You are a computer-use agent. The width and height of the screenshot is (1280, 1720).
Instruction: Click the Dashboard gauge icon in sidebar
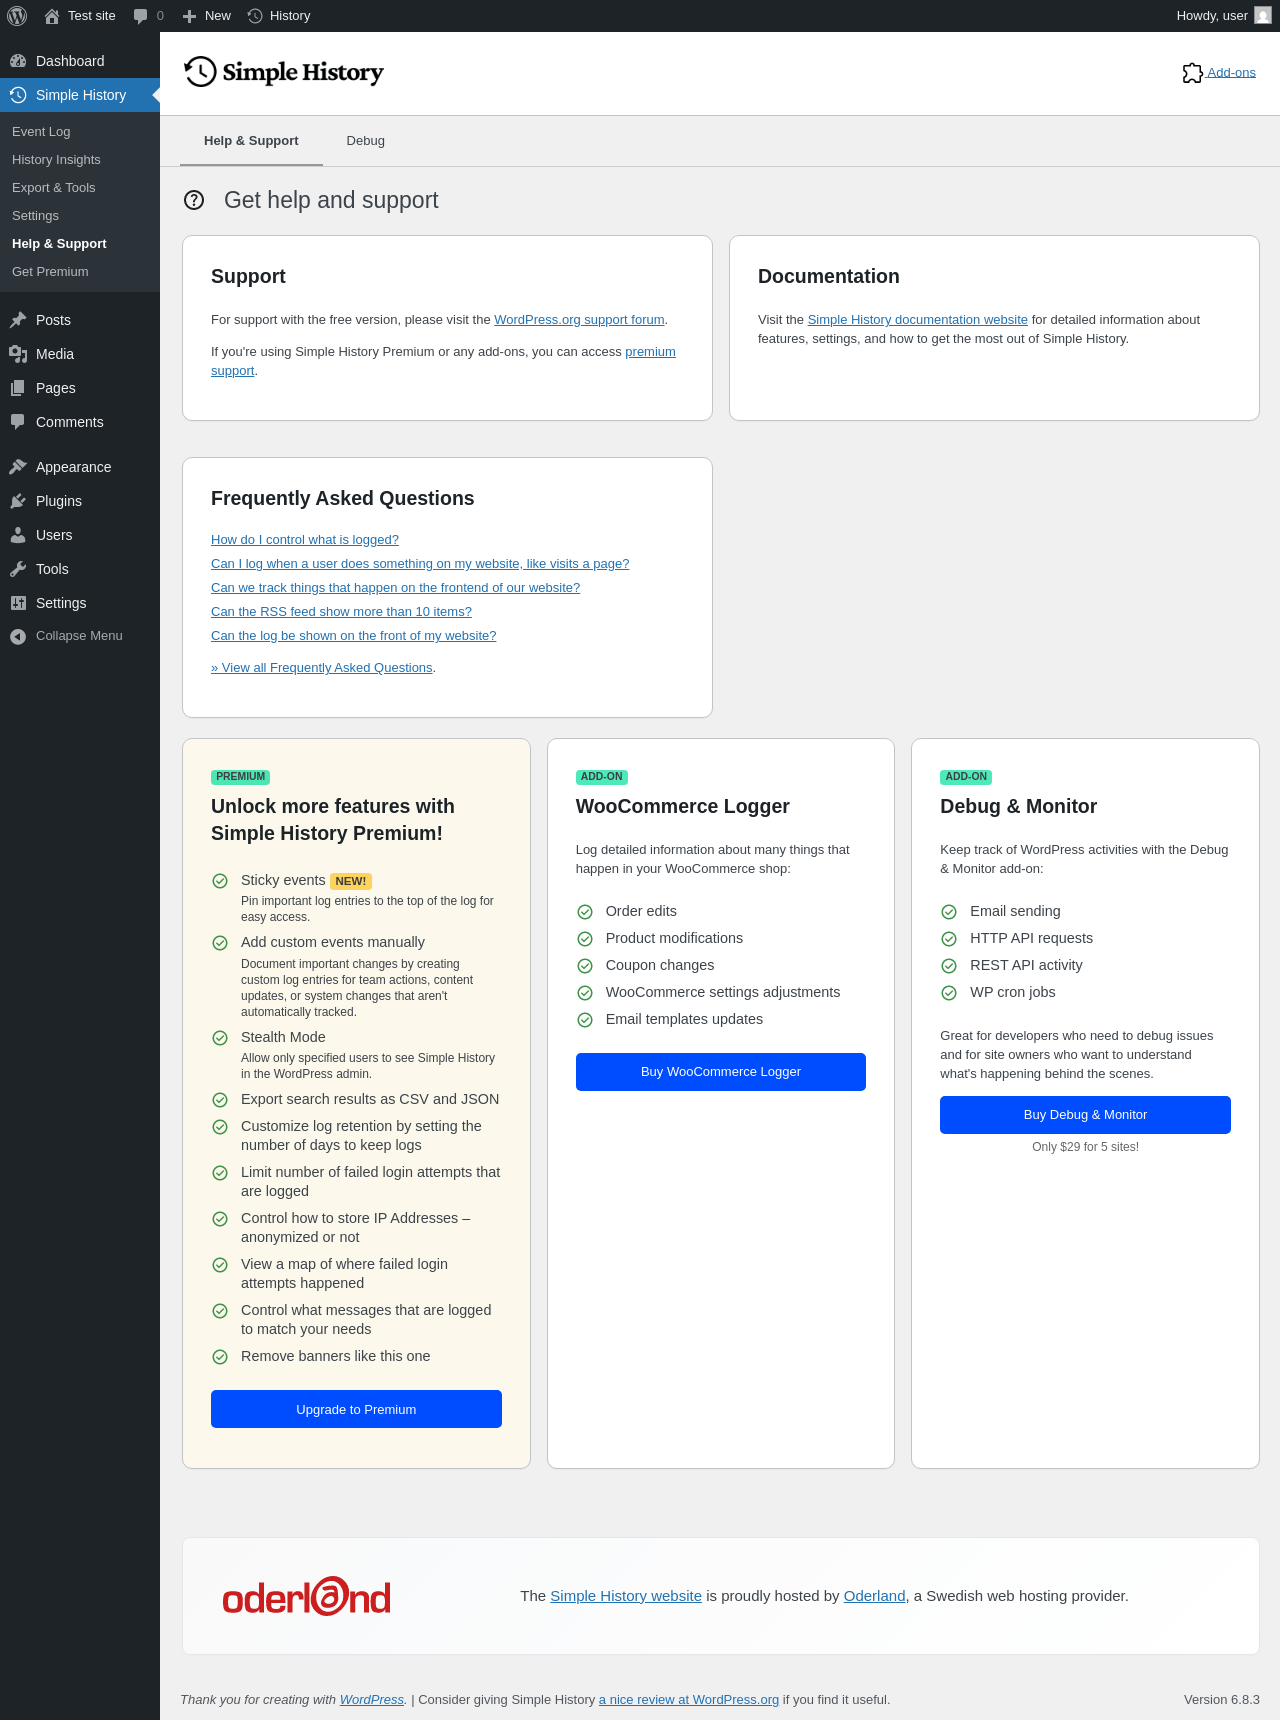pyautogui.click(x=18, y=61)
